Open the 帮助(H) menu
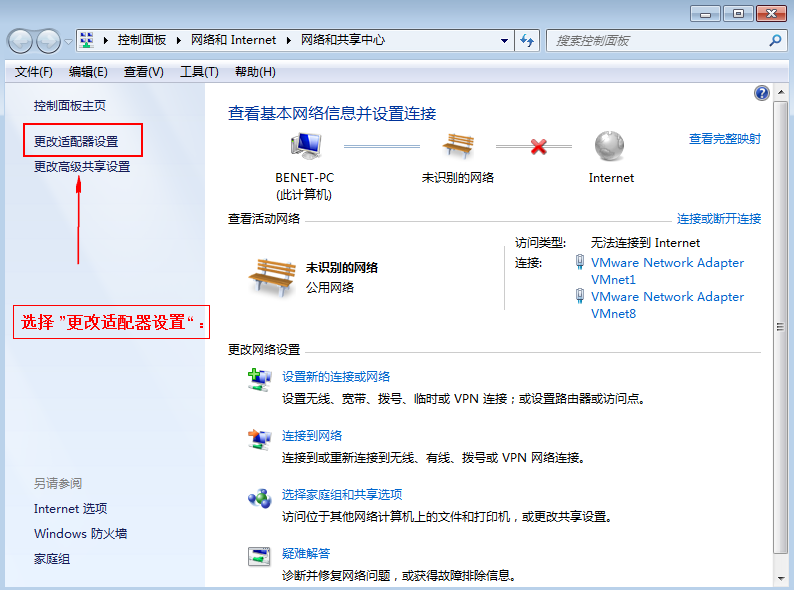The height and width of the screenshot is (590, 794). click(x=255, y=72)
